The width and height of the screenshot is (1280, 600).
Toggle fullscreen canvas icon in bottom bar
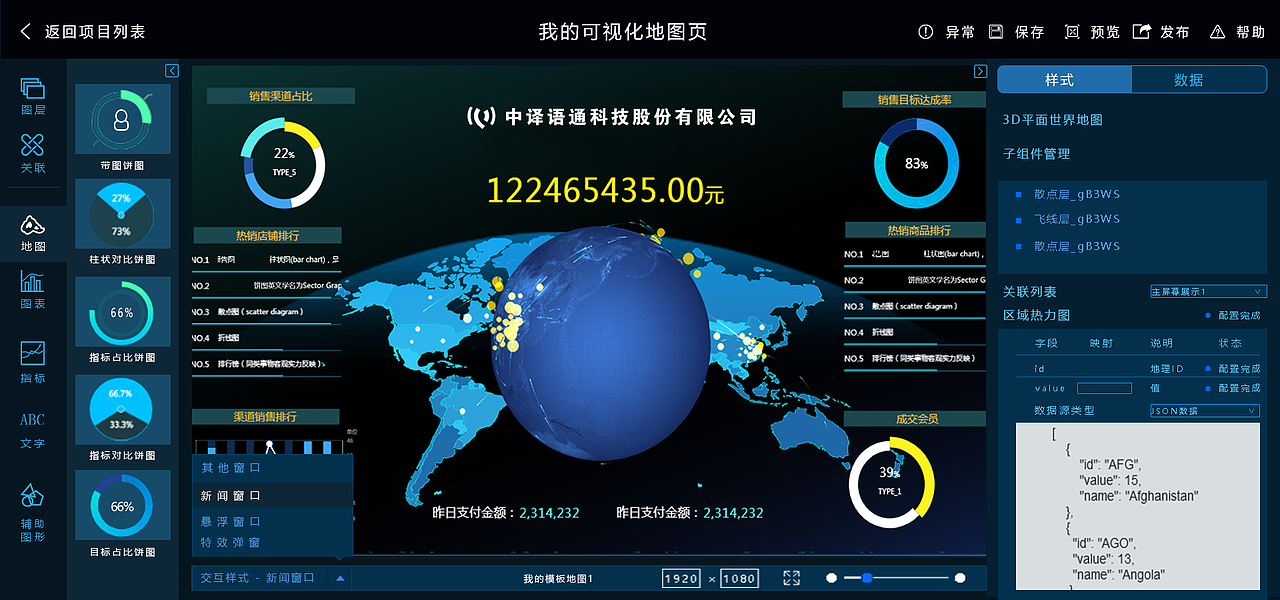point(792,578)
